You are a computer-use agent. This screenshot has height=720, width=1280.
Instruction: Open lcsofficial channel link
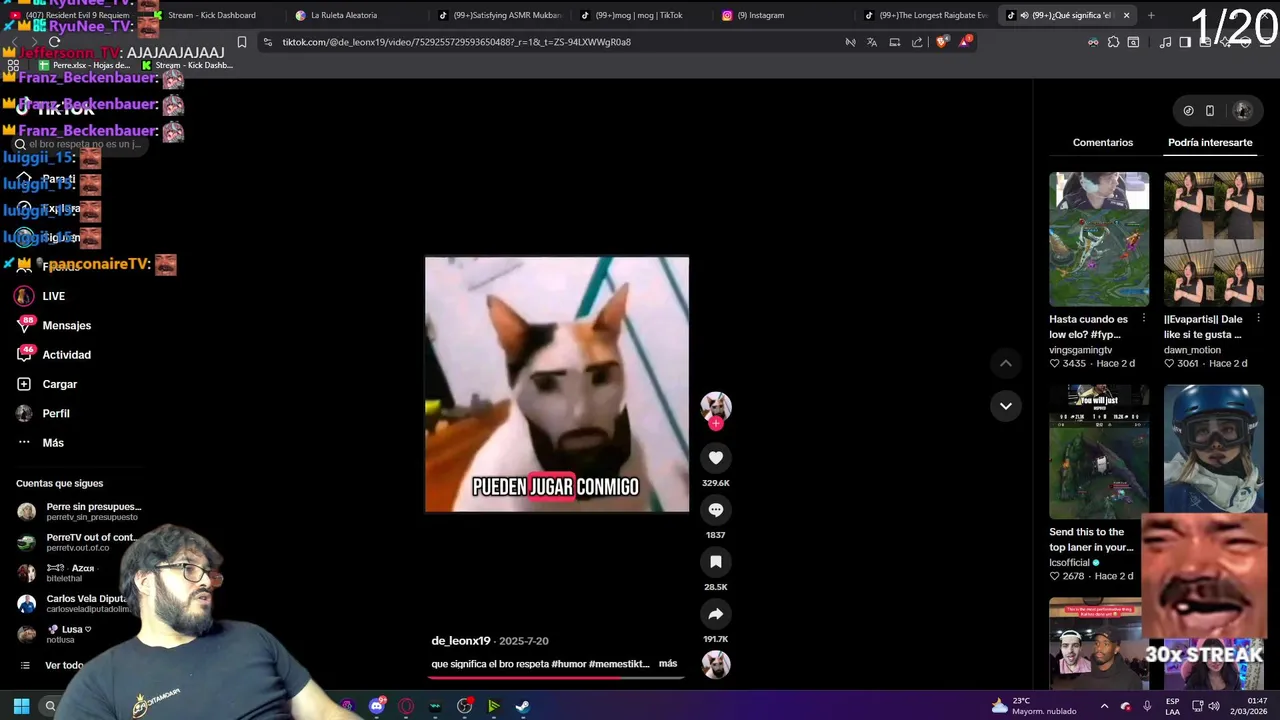point(1069,563)
